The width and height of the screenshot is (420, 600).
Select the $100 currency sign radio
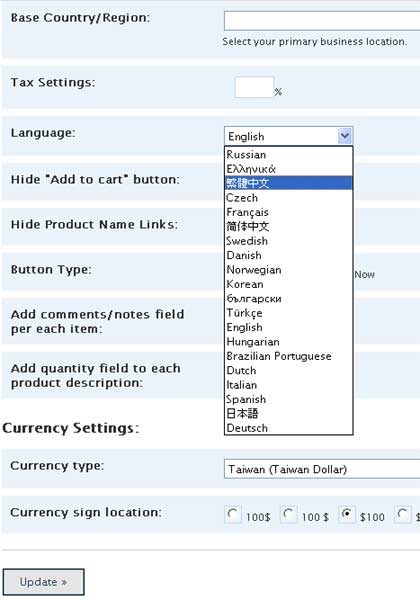(347, 514)
